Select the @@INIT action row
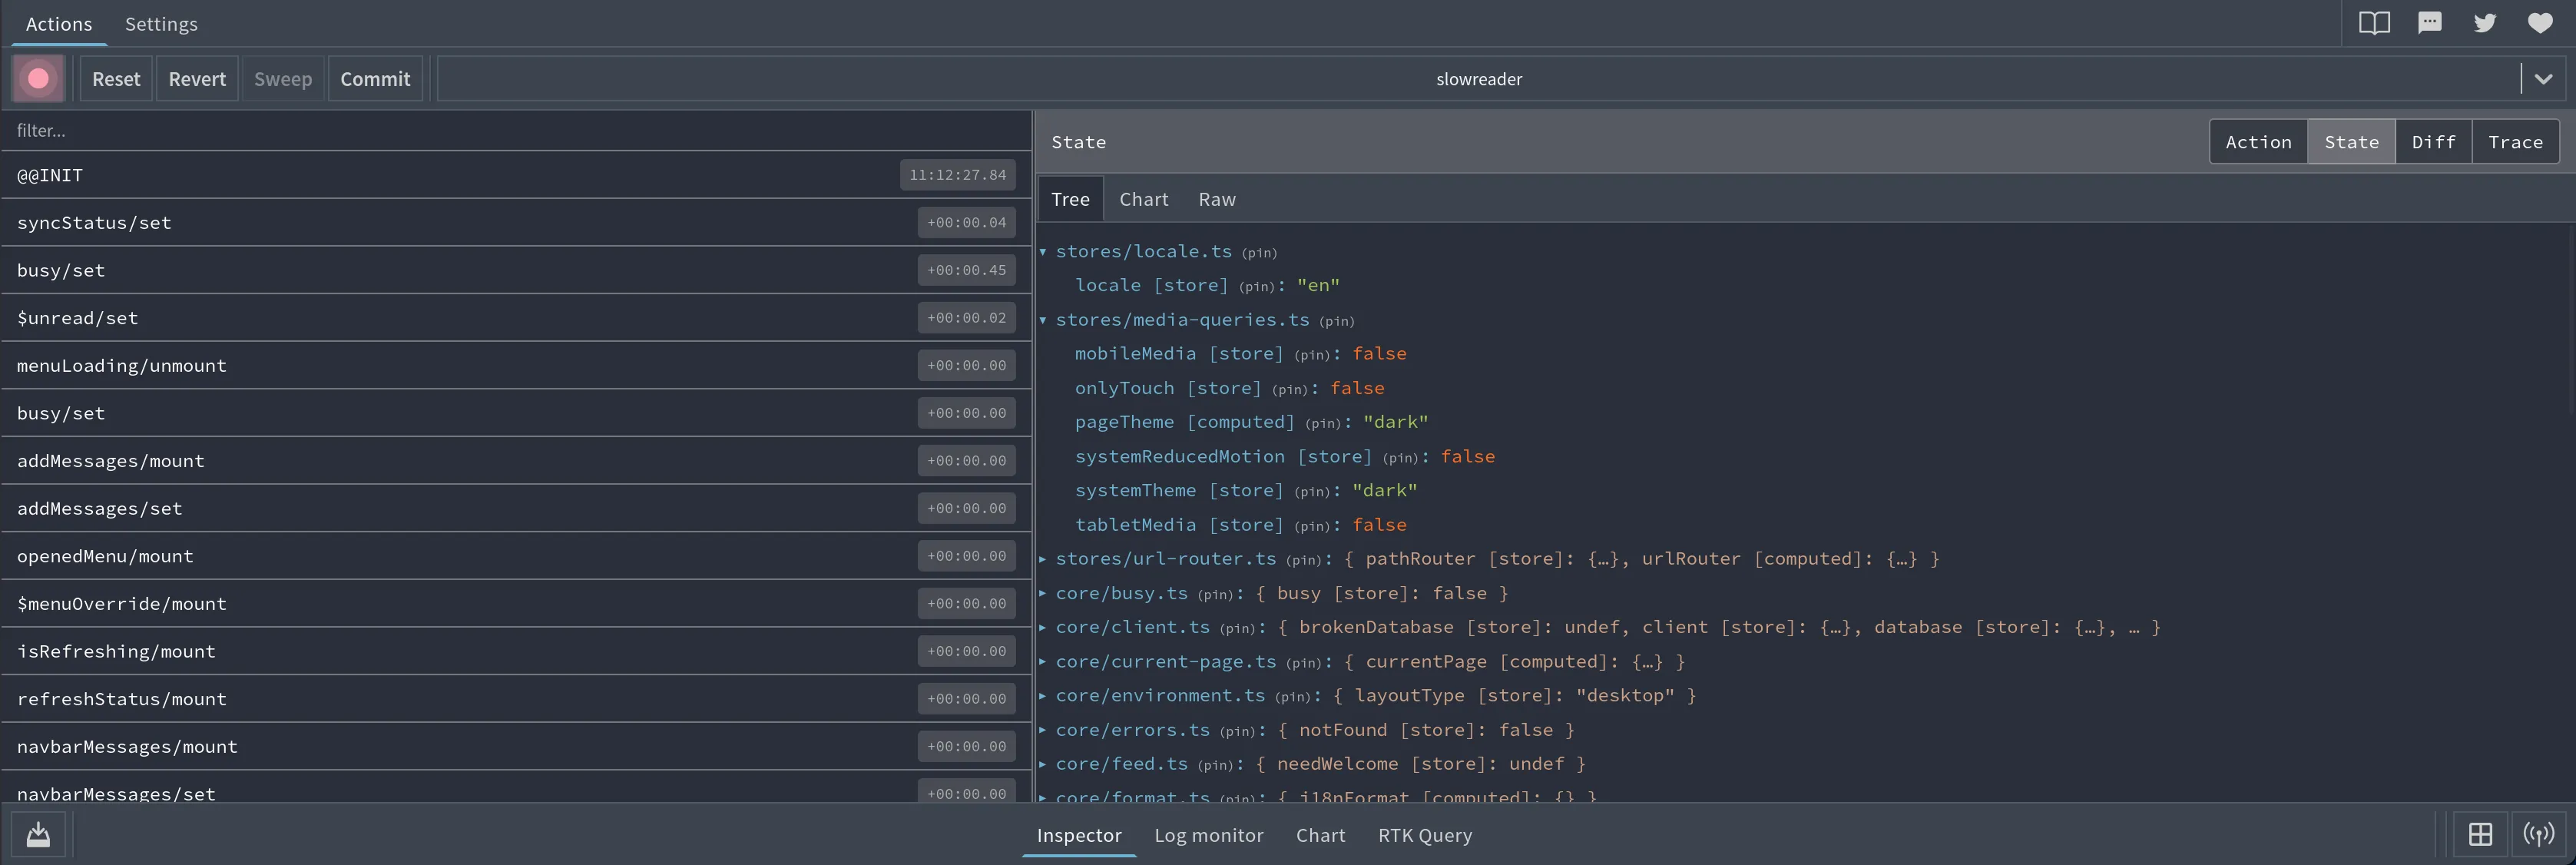This screenshot has width=2576, height=865. coord(516,175)
